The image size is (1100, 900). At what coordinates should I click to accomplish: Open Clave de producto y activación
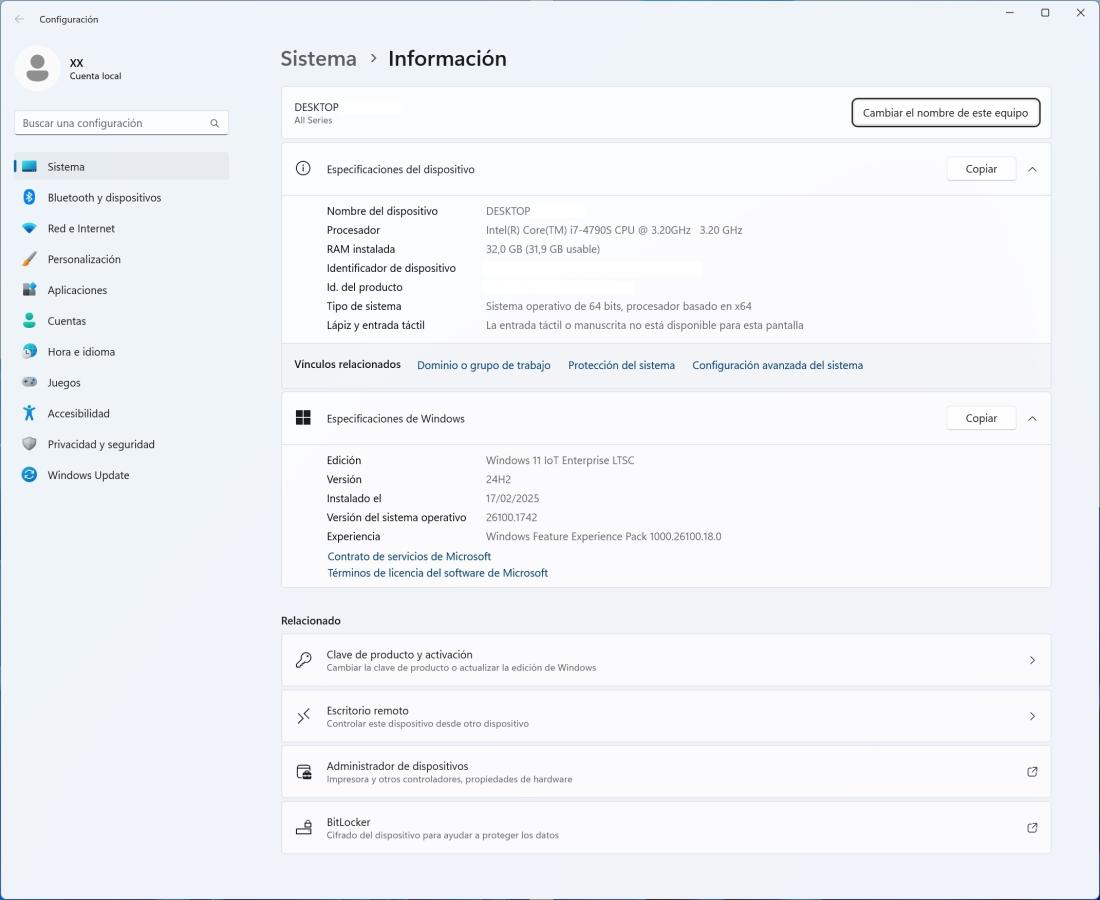tap(665, 660)
